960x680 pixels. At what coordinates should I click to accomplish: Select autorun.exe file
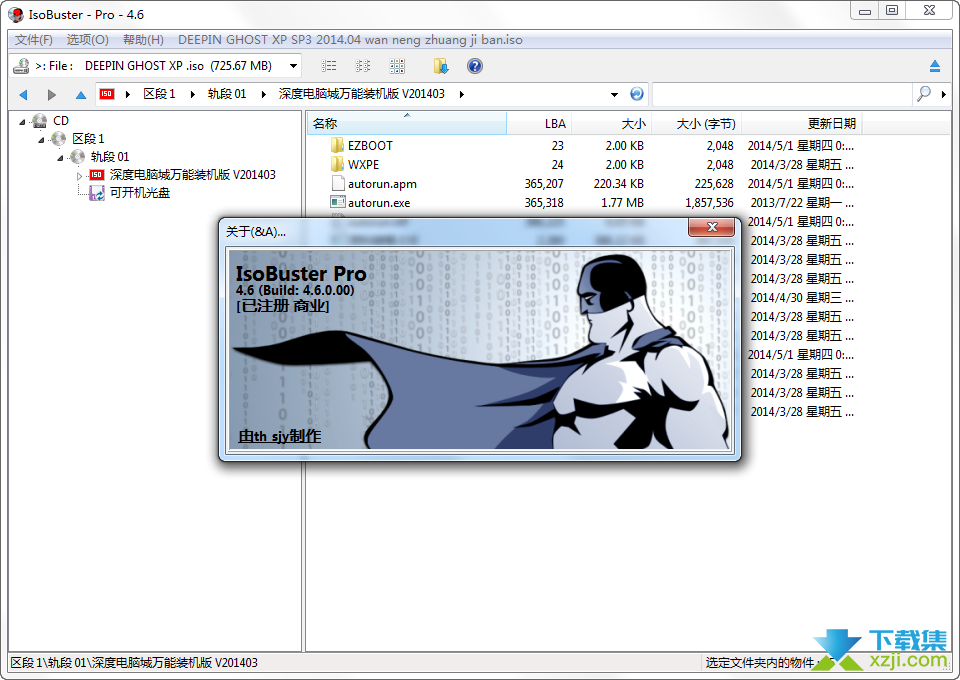[x=379, y=203]
